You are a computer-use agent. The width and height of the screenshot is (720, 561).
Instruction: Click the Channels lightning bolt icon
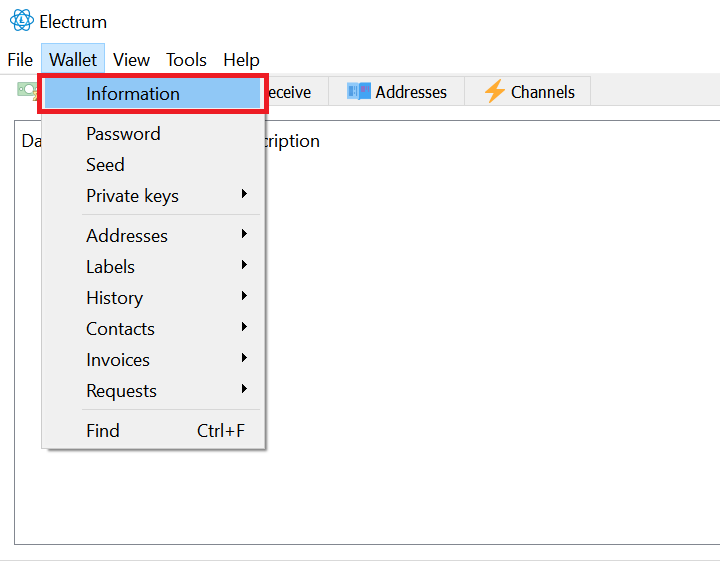point(494,92)
